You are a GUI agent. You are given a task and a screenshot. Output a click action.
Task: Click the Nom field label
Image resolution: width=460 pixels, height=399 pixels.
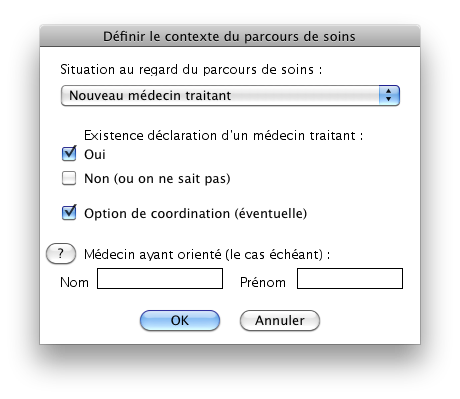click(74, 282)
